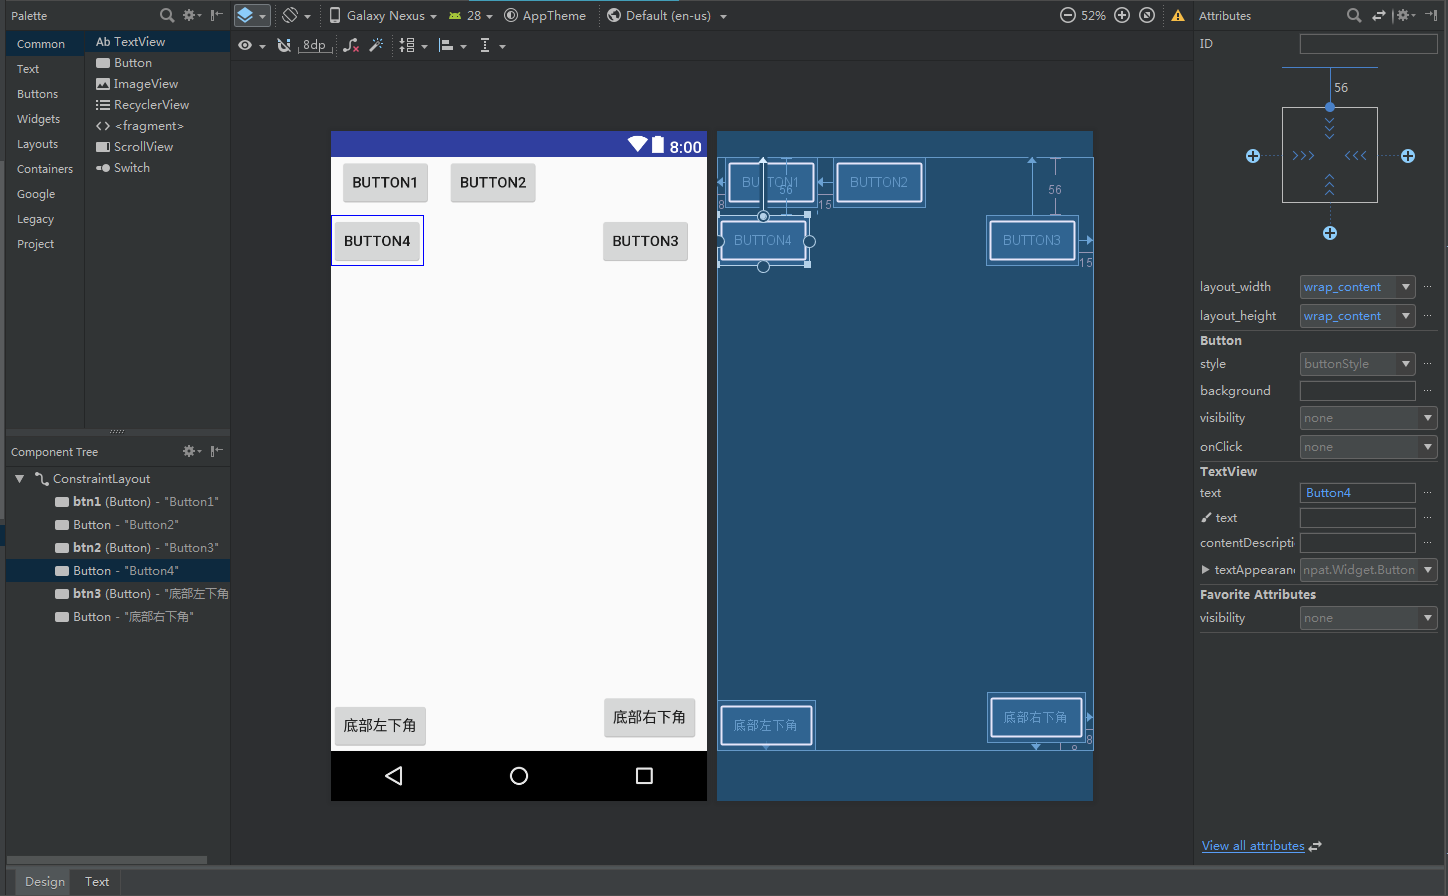Switch to the Text tab
The width and height of the screenshot is (1448, 896).
[97, 881]
